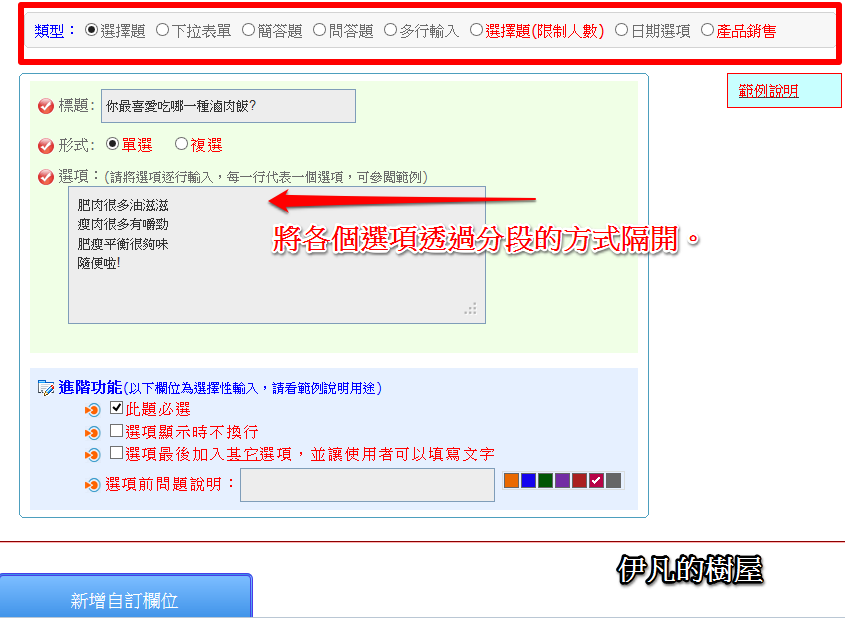Viewport: 845px width, 618px height.
Task: Pick the dark green color swatch
Action: point(545,481)
